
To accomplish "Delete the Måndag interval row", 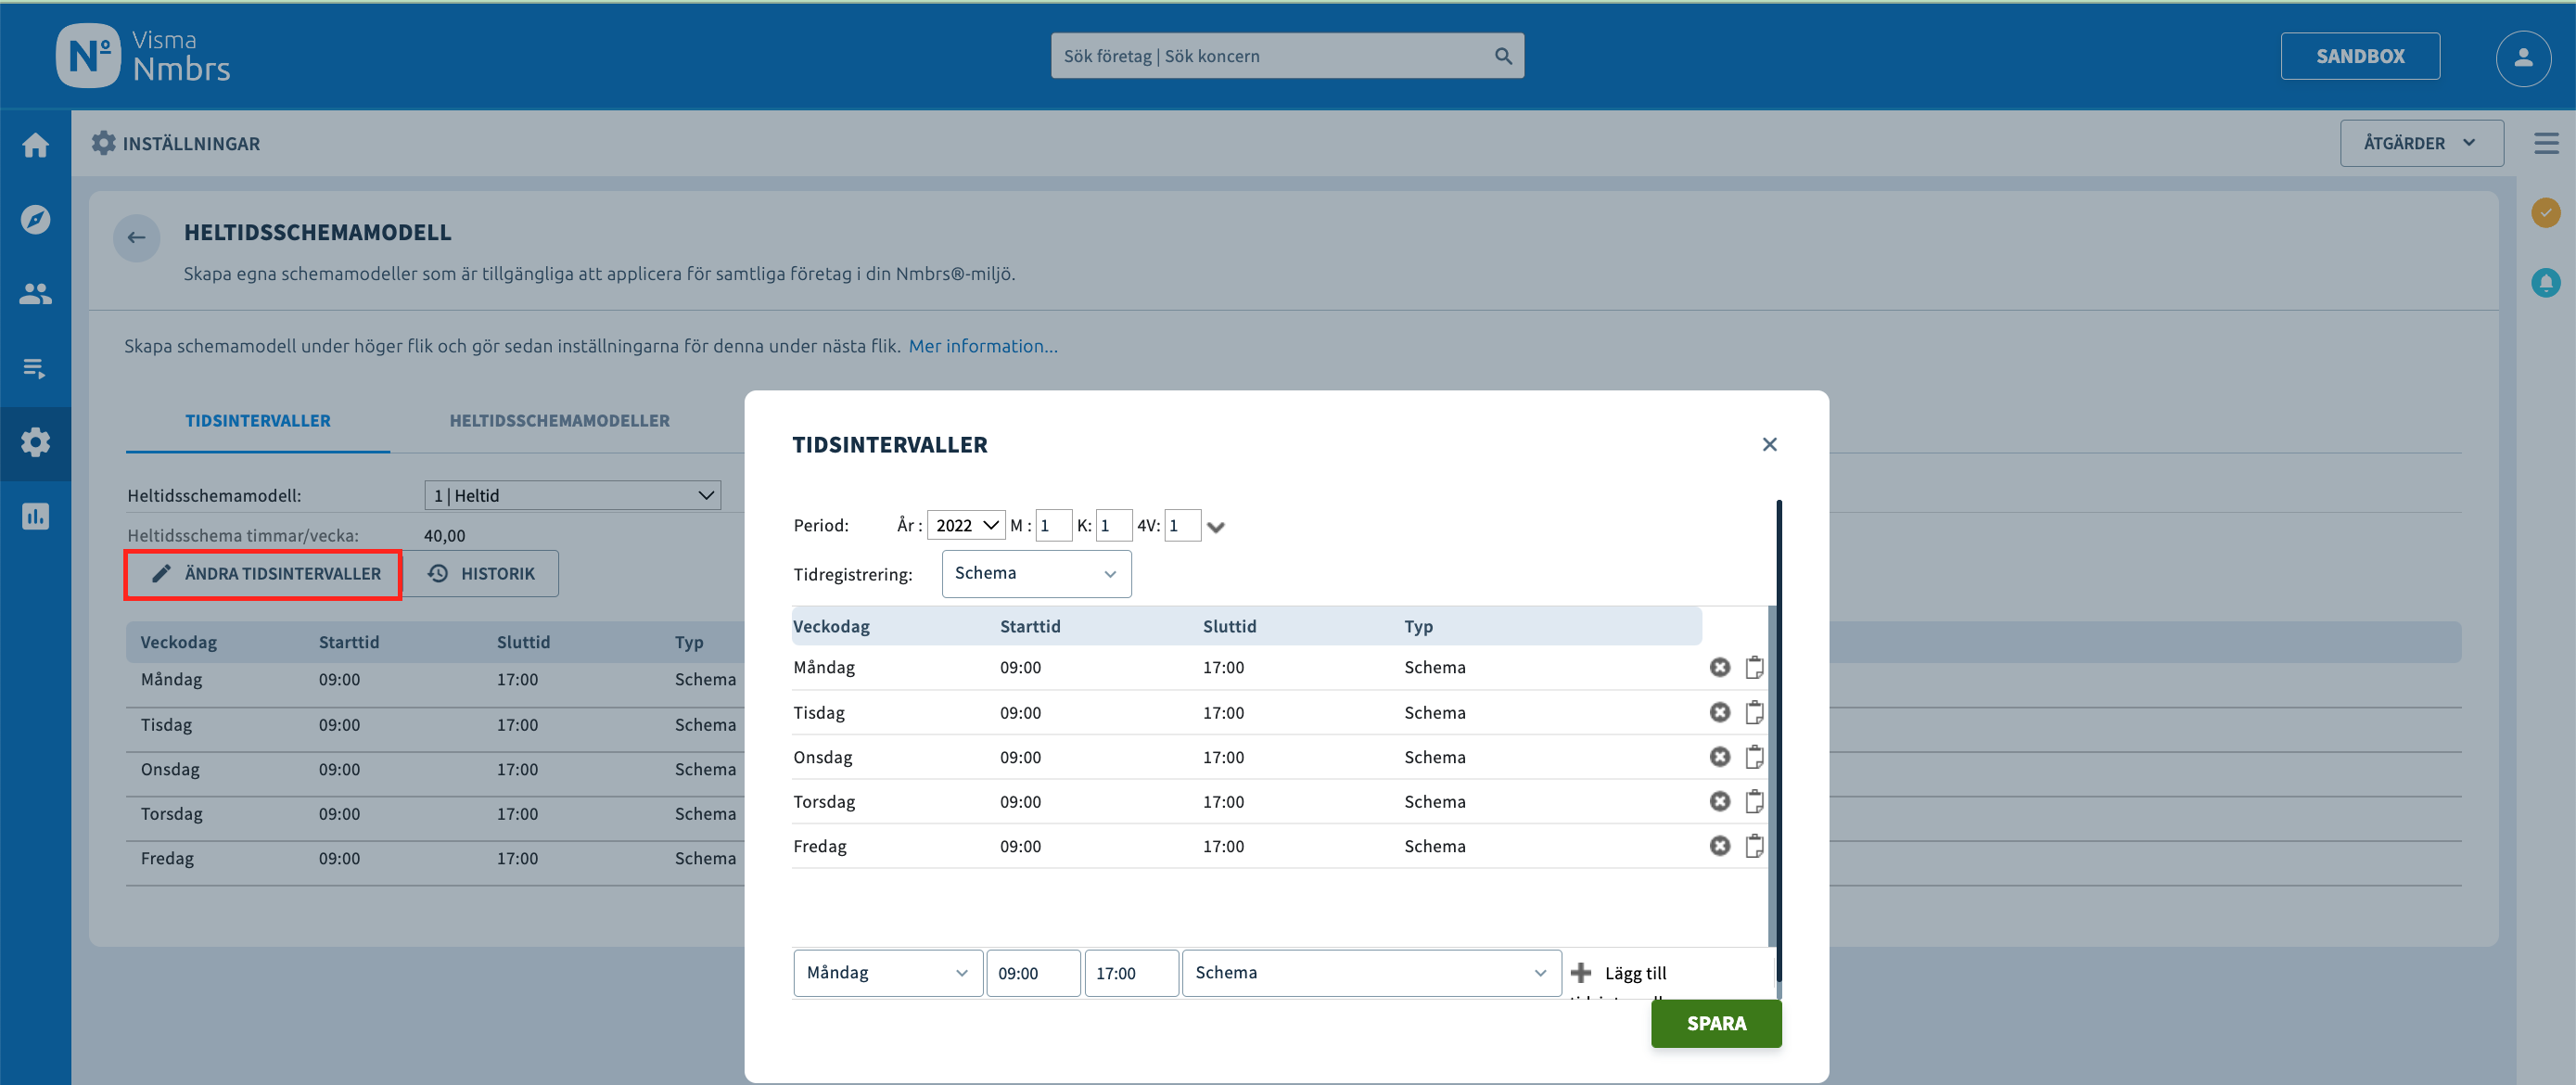I will click(x=1719, y=667).
